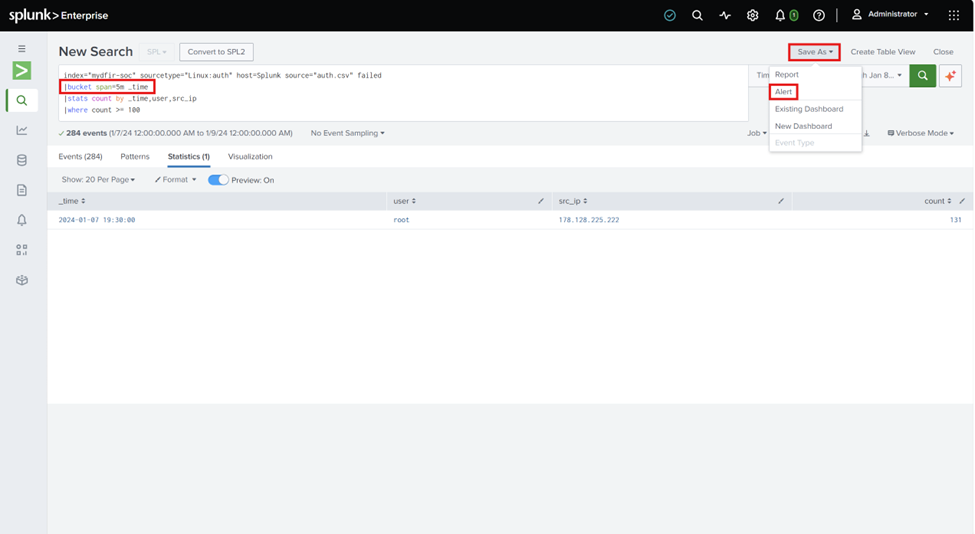Image resolution: width=975 pixels, height=534 pixels.
Task: Open the AI assistant sparkle icon
Action: point(950,76)
